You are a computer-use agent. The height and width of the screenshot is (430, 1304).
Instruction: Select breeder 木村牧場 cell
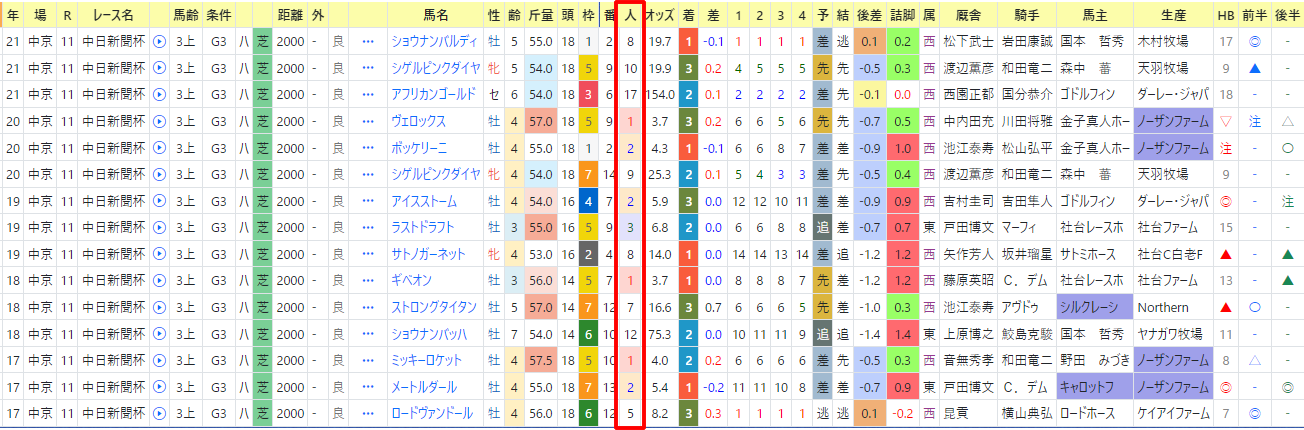point(1174,42)
